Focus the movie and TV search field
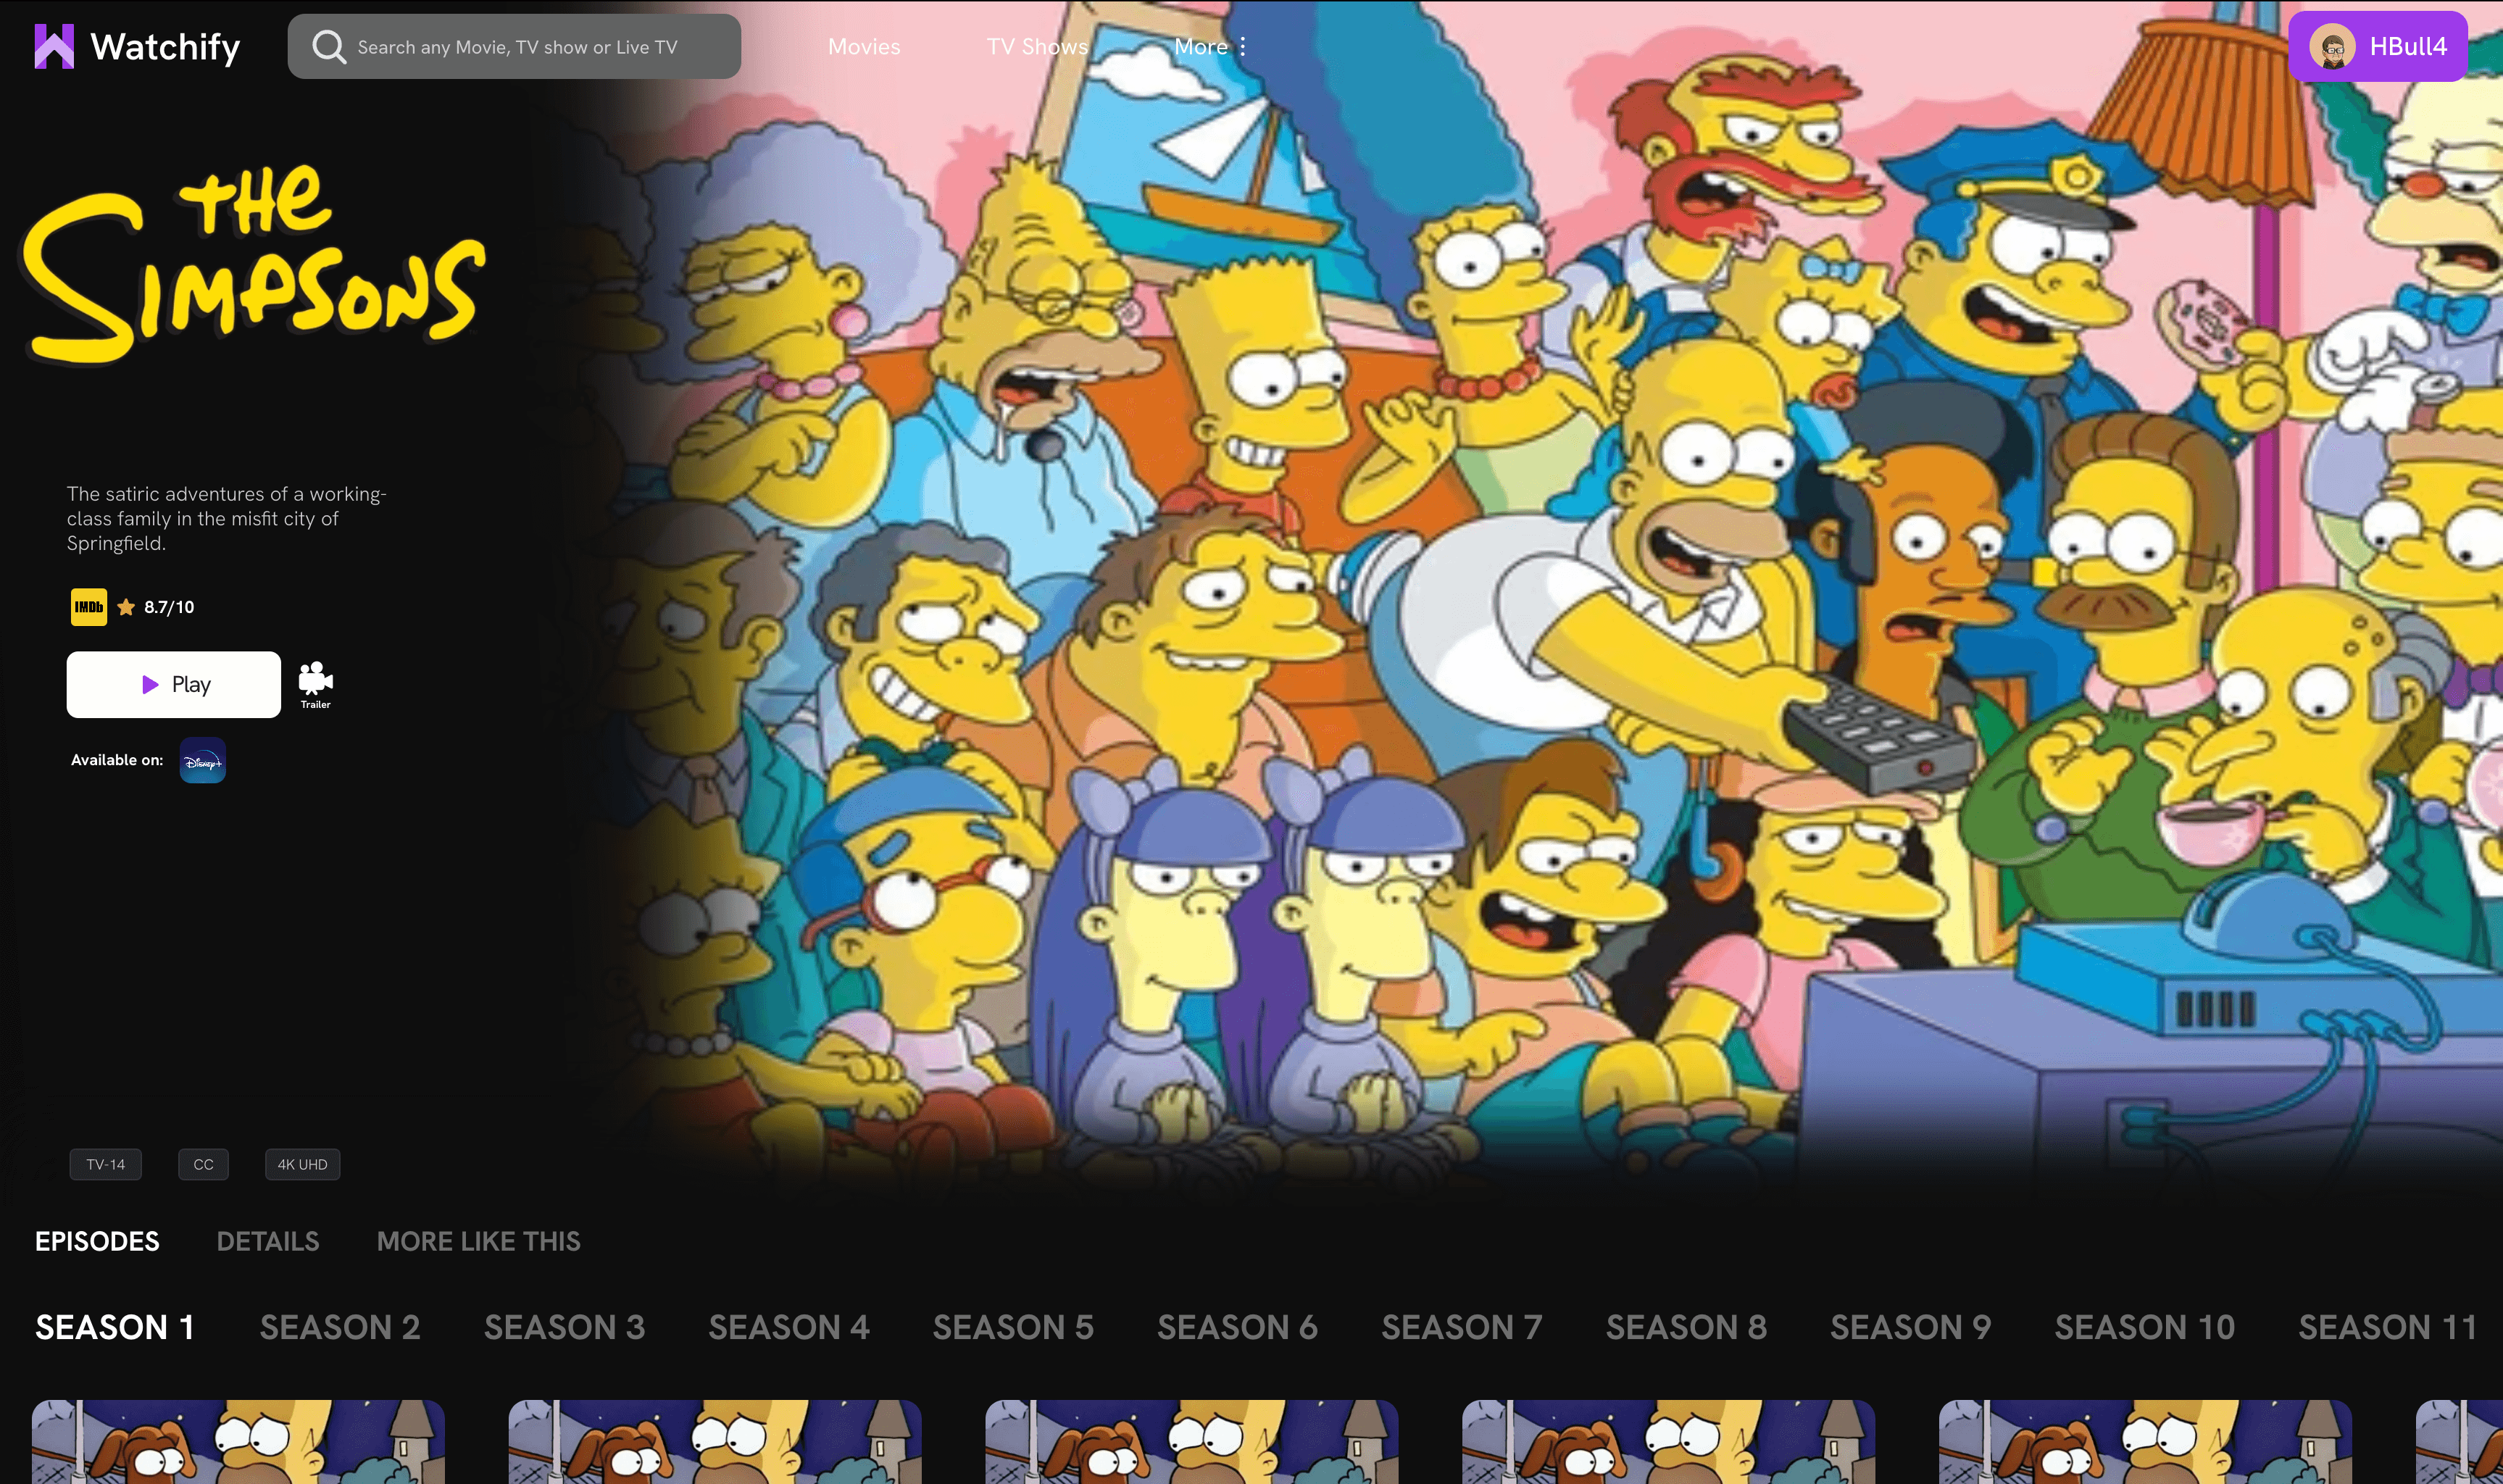The image size is (2503, 1484). click(x=514, y=46)
